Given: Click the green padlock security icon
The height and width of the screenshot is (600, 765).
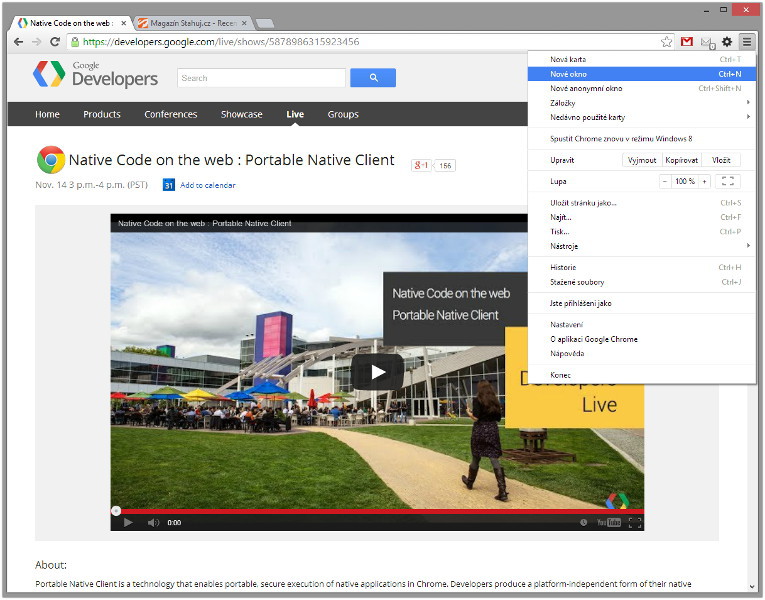Looking at the screenshot, I should click(75, 42).
